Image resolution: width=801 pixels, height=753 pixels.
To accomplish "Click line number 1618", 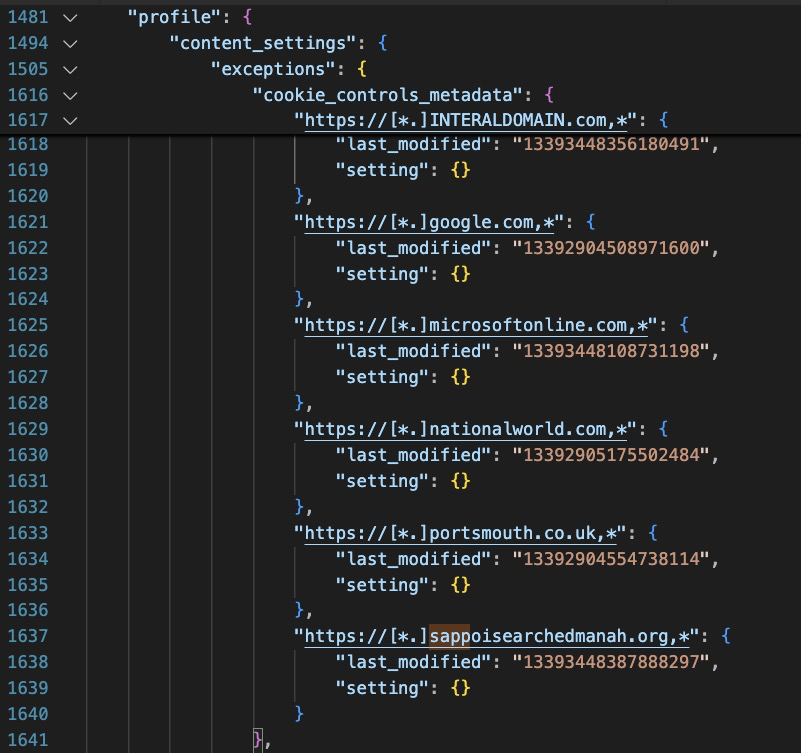I will [x=28, y=145].
